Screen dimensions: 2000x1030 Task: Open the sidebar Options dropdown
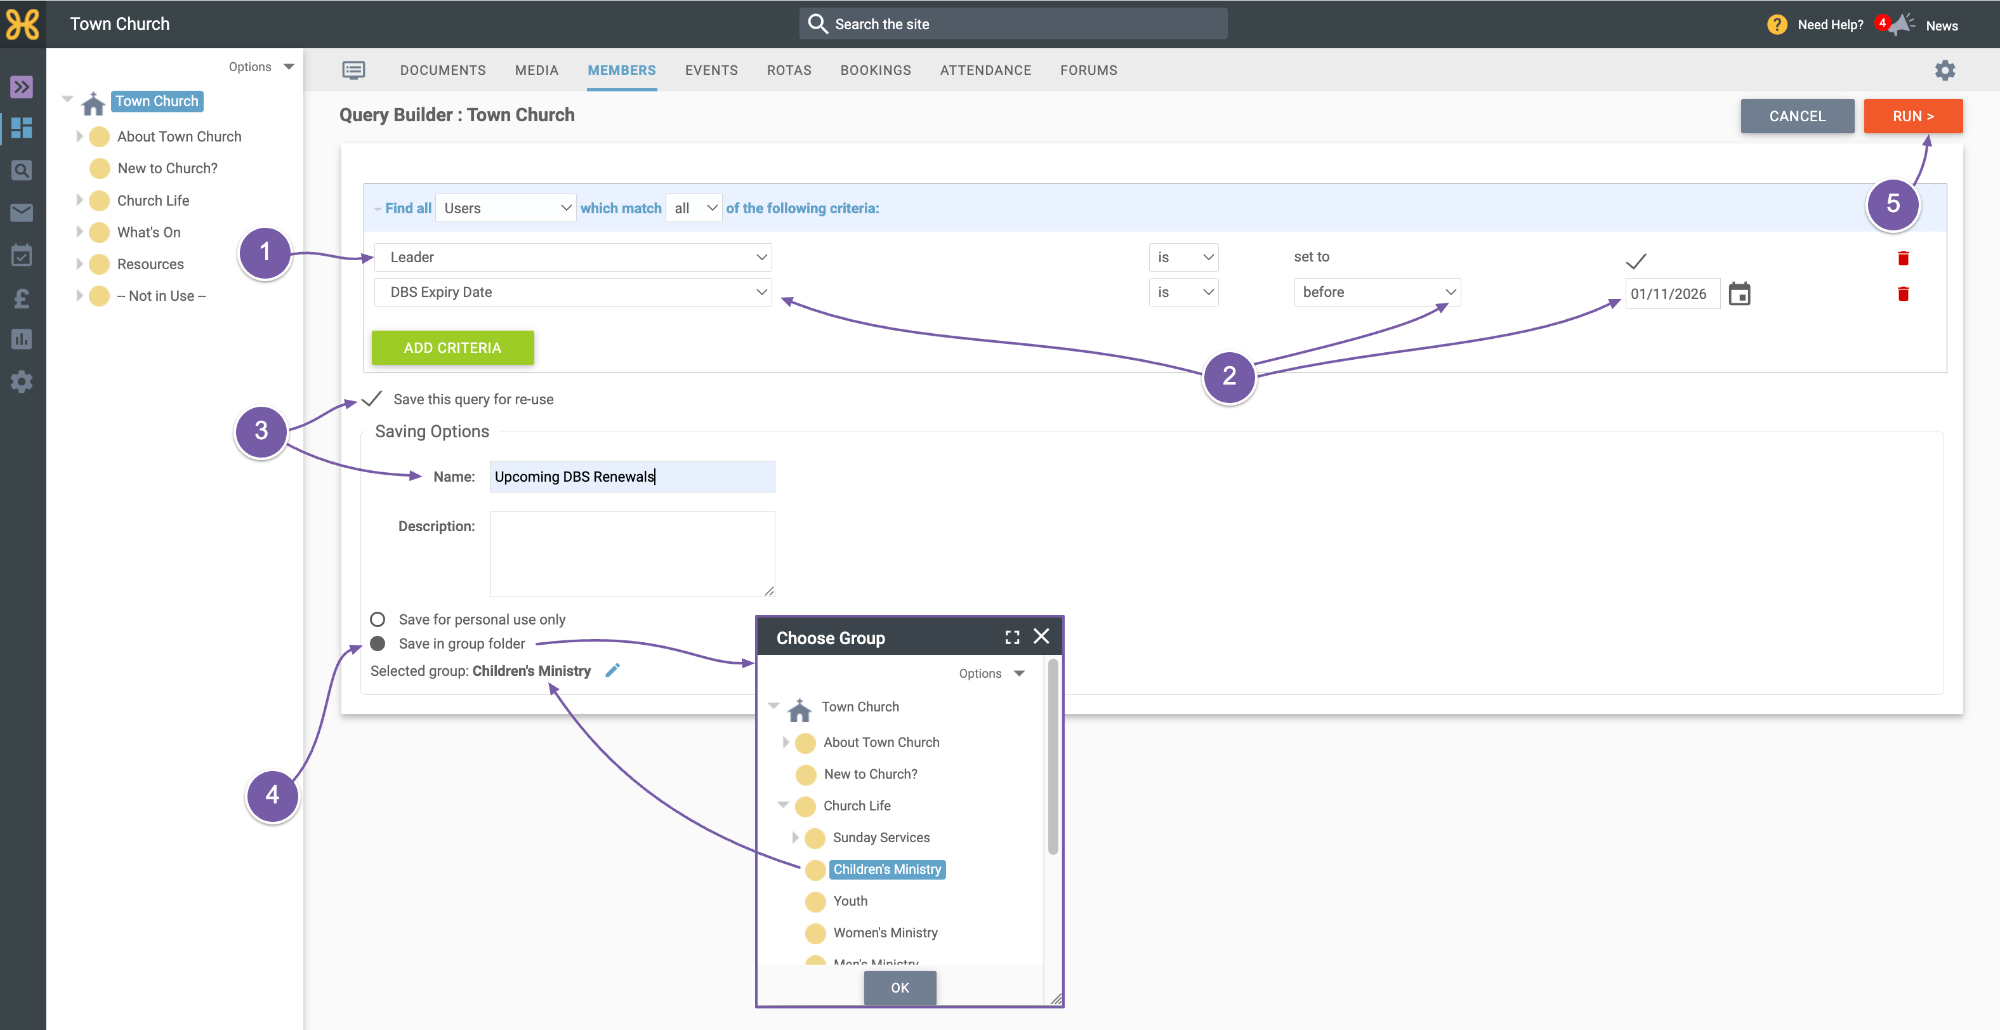point(261,67)
